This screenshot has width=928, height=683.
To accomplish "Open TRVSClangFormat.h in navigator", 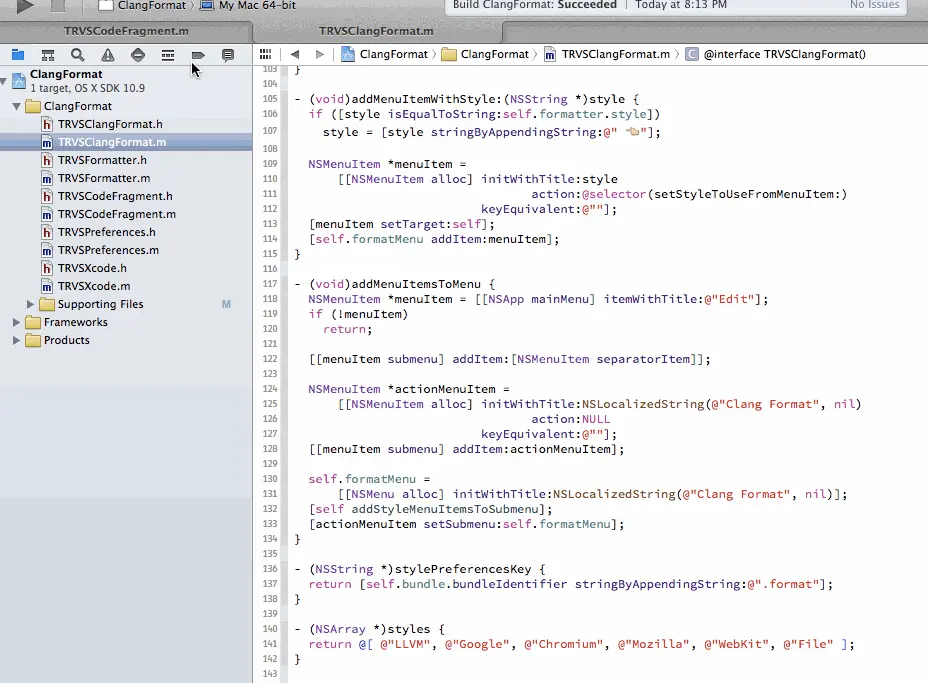I will (110, 124).
